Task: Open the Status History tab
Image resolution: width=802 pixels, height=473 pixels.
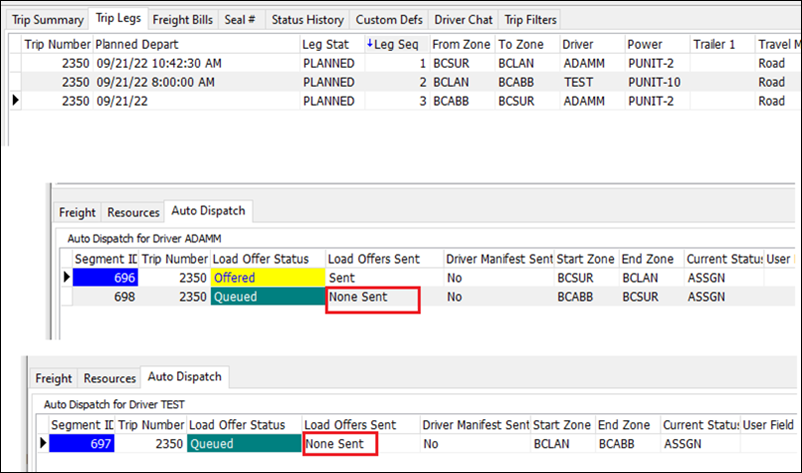Action: (308, 19)
